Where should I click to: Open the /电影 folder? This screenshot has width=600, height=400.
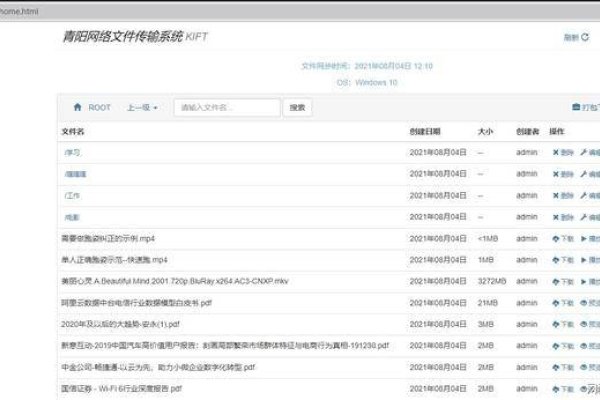(x=72, y=217)
